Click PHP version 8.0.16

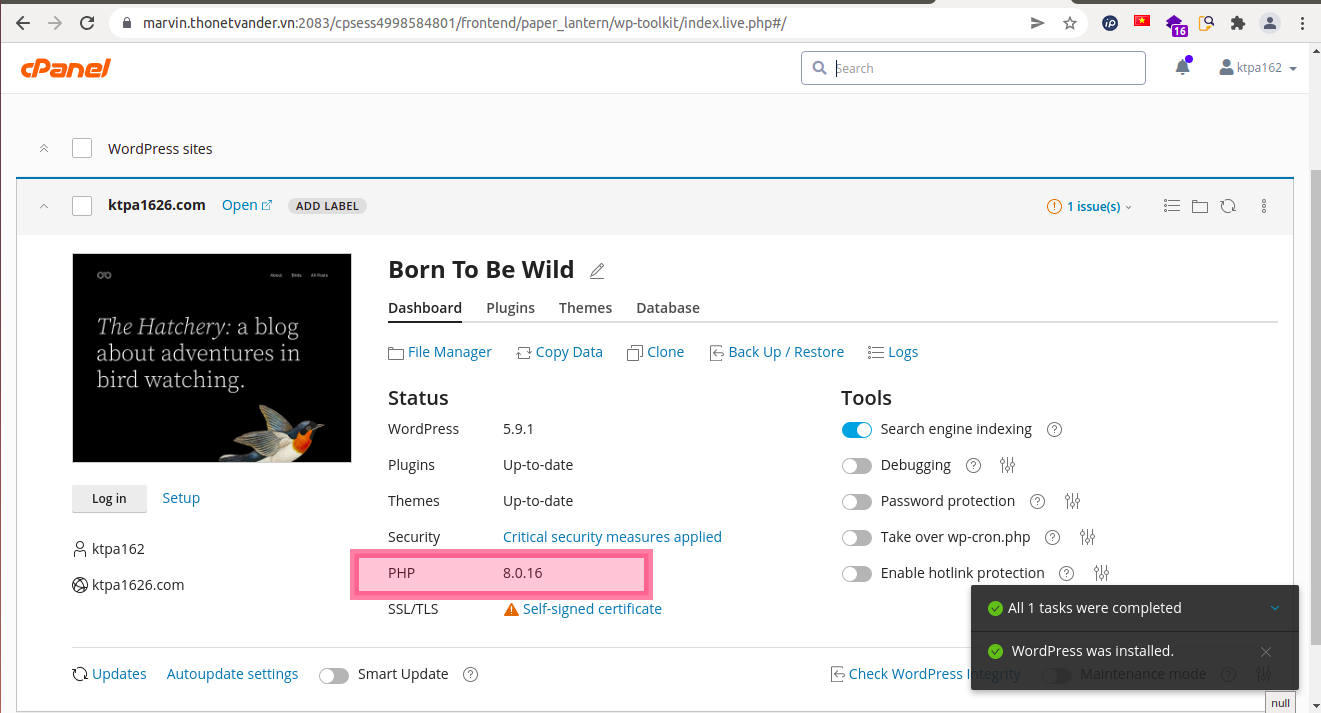pos(522,573)
